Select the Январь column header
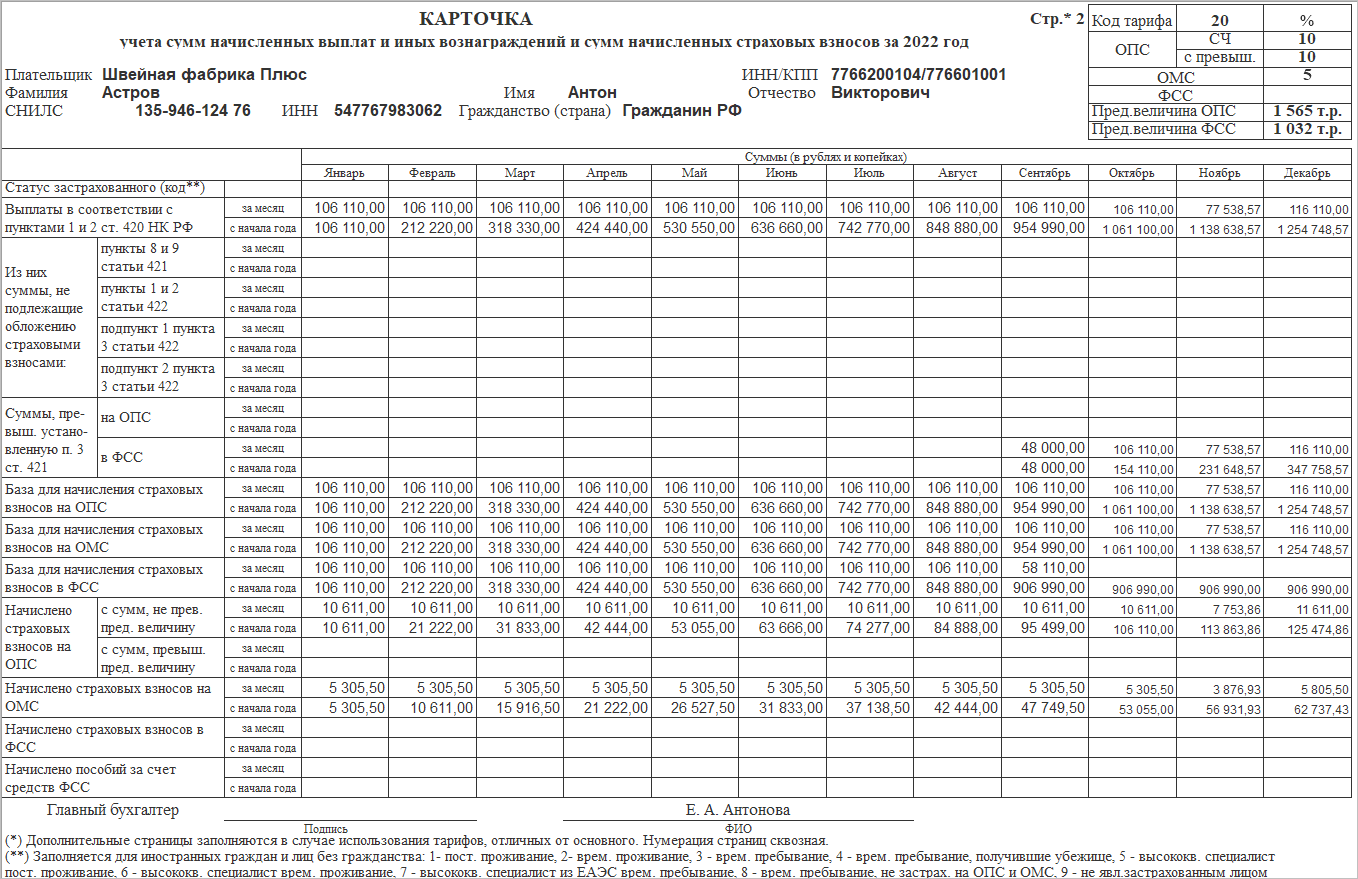 pyautogui.click(x=344, y=173)
